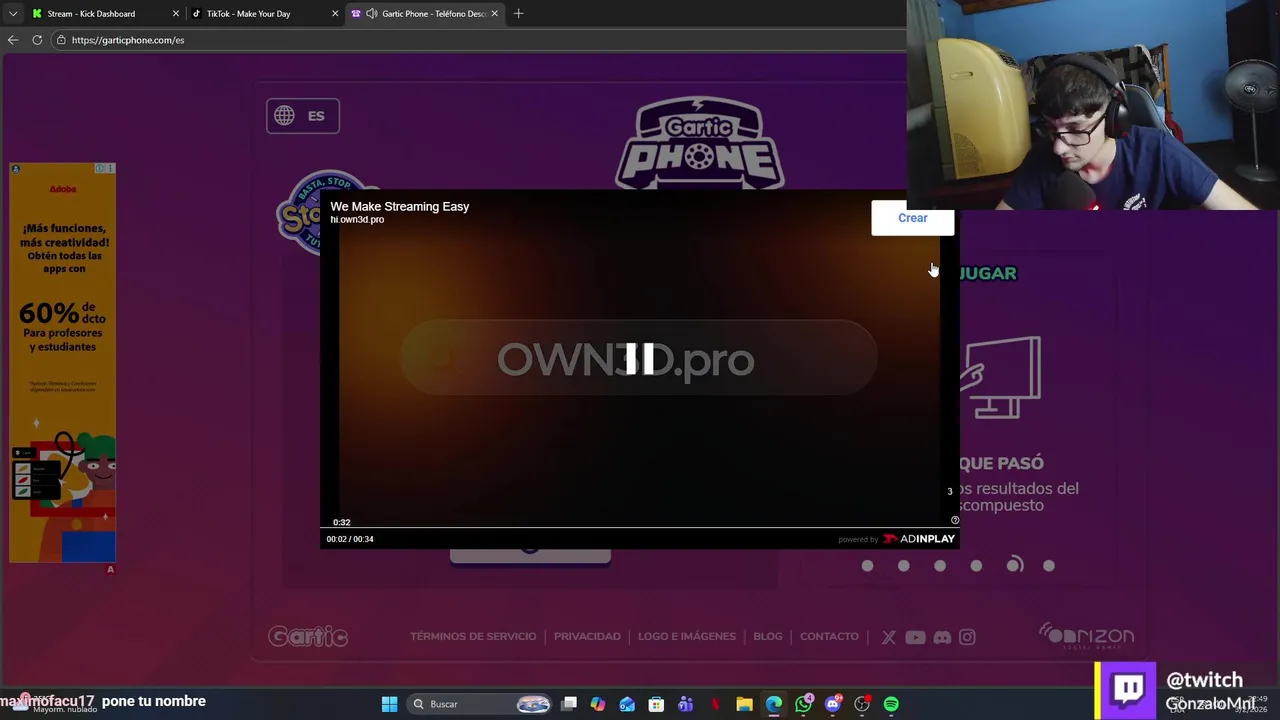1280x720 pixels.
Task: Open Microsoft Edge from the taskbar
Action: coord(774,704)
